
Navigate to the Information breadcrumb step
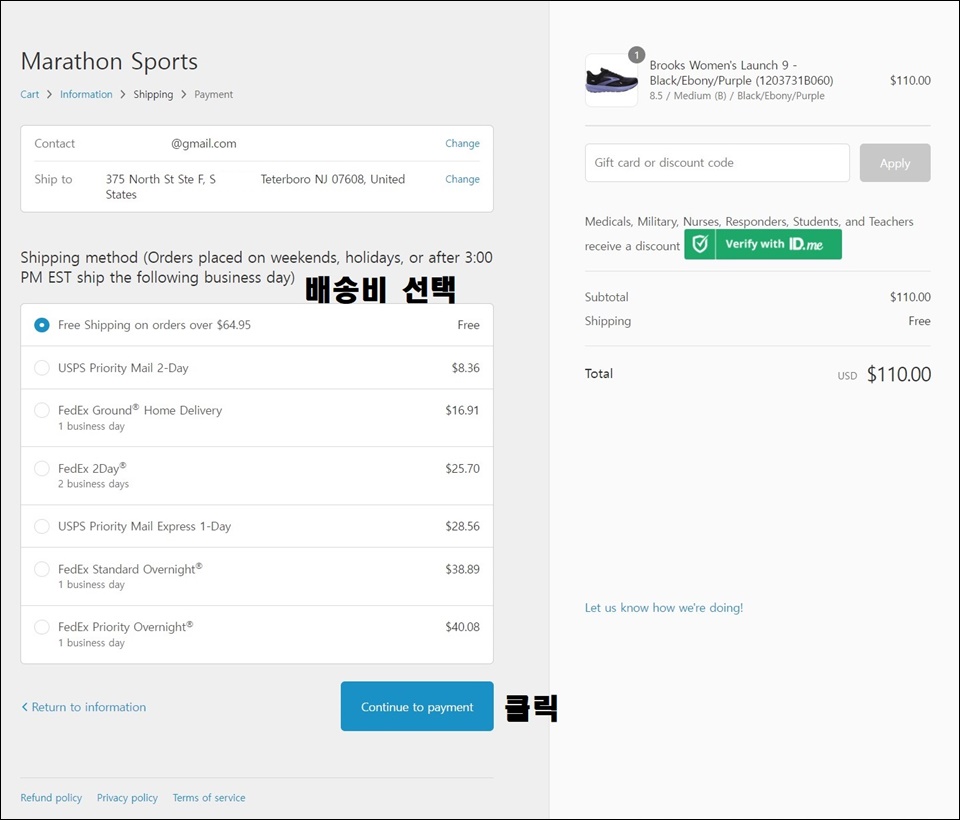coord(86,94)
